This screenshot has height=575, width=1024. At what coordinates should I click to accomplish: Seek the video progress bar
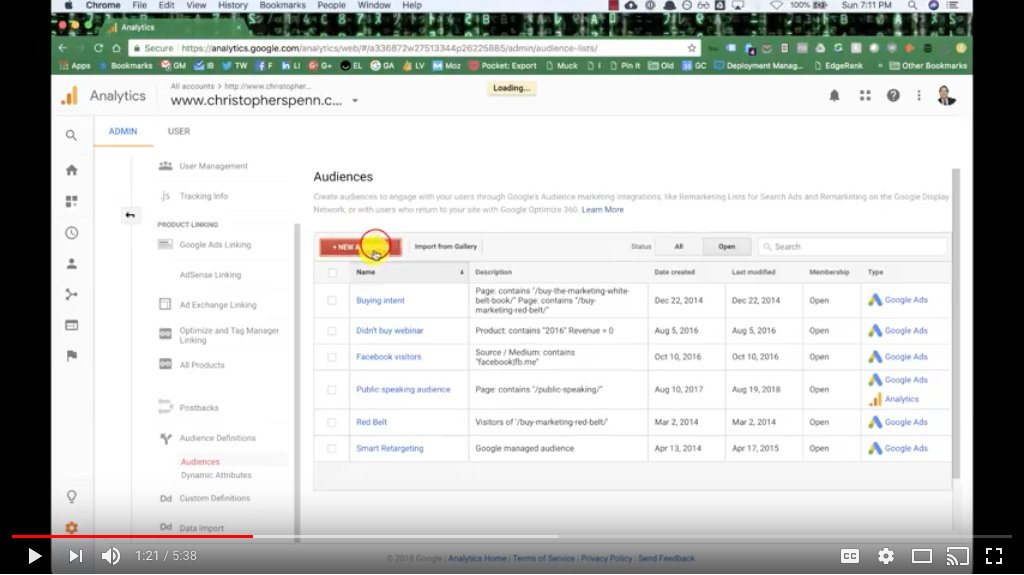tap(512, 536)
